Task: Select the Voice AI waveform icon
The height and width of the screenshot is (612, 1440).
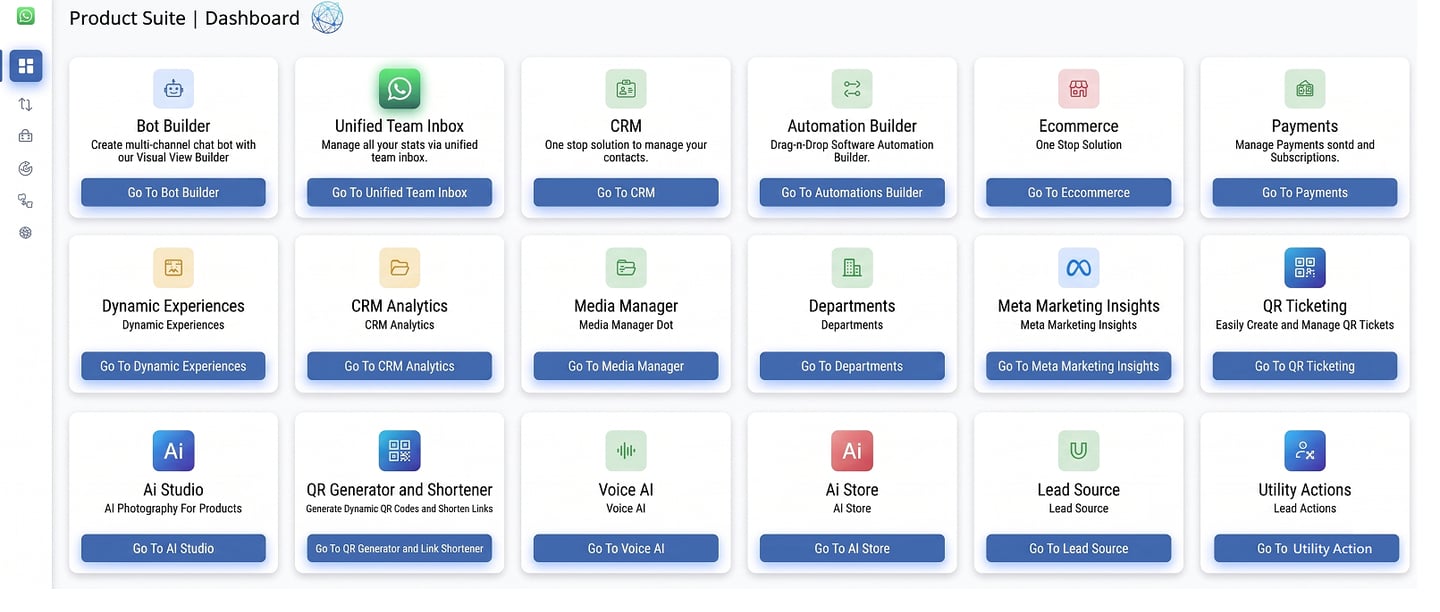Action: tap(626, 451)
